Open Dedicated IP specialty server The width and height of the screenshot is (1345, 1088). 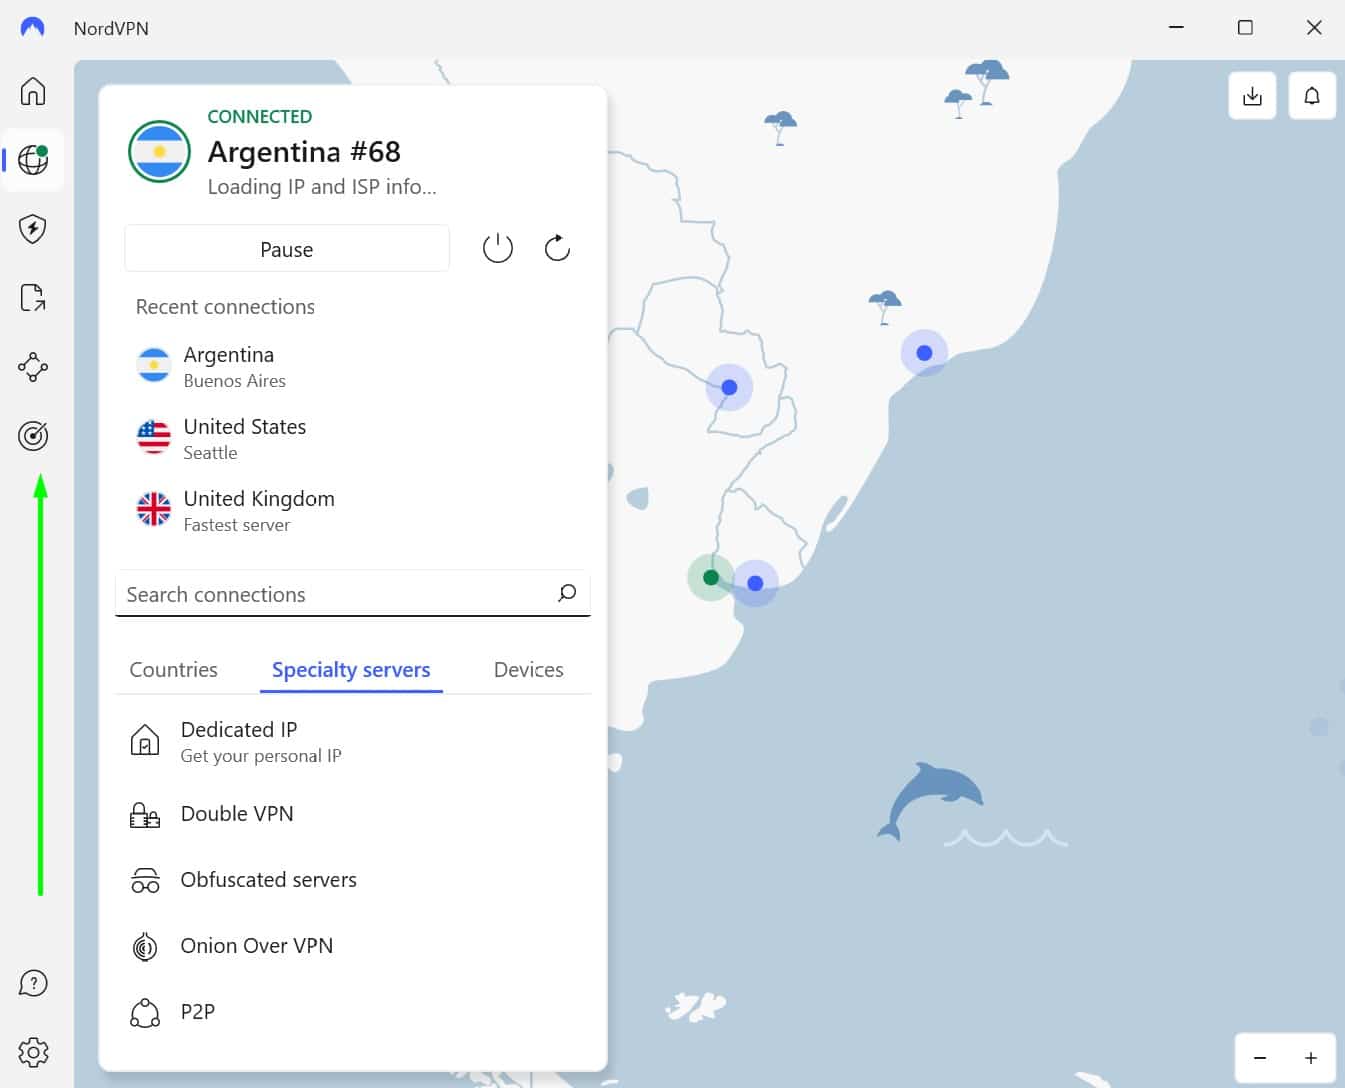(x=352, y=742)
